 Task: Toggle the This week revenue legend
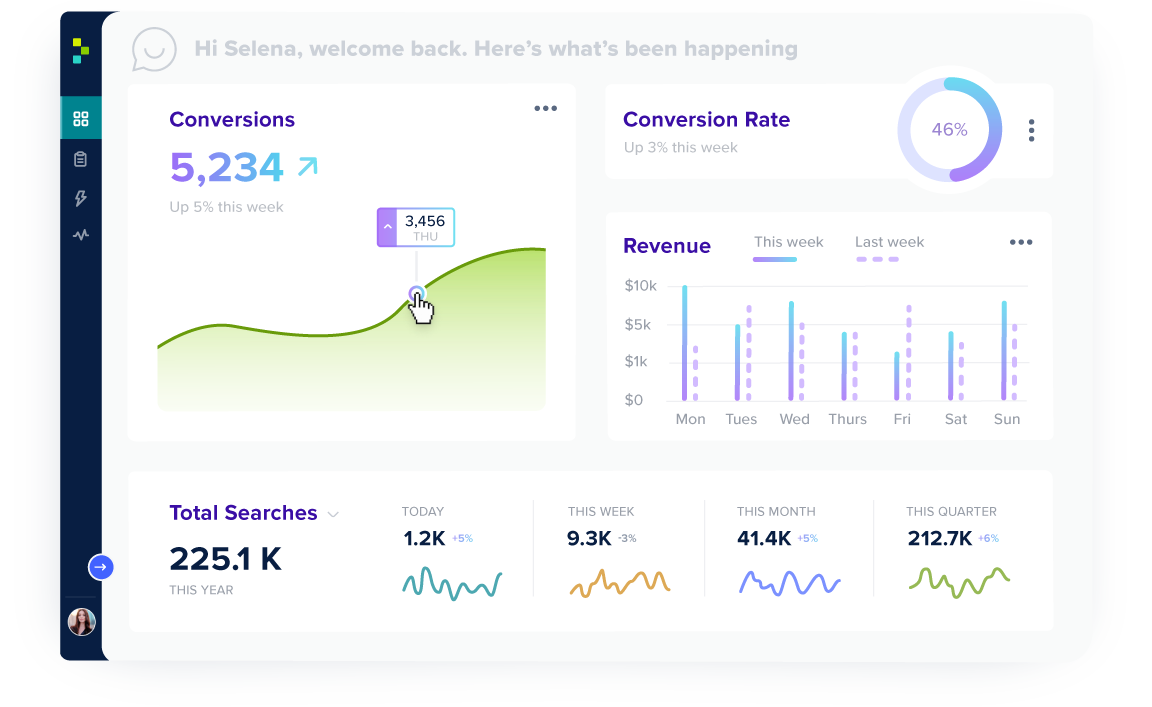coord(788,242)
